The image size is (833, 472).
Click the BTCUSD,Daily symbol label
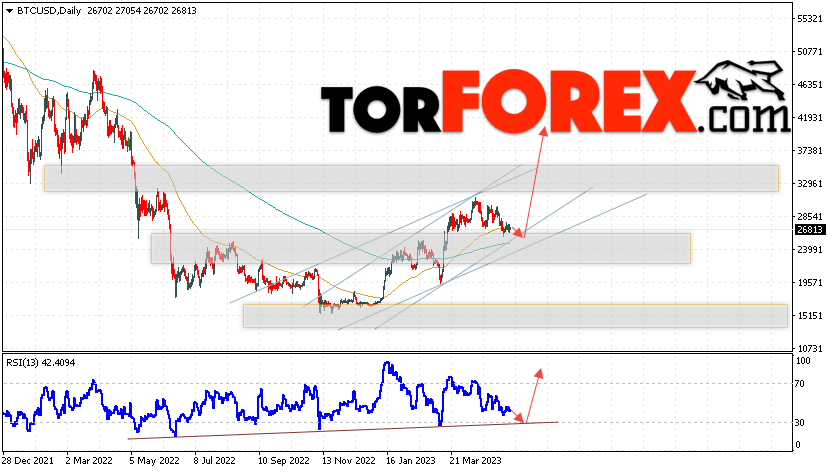[49, 11]
